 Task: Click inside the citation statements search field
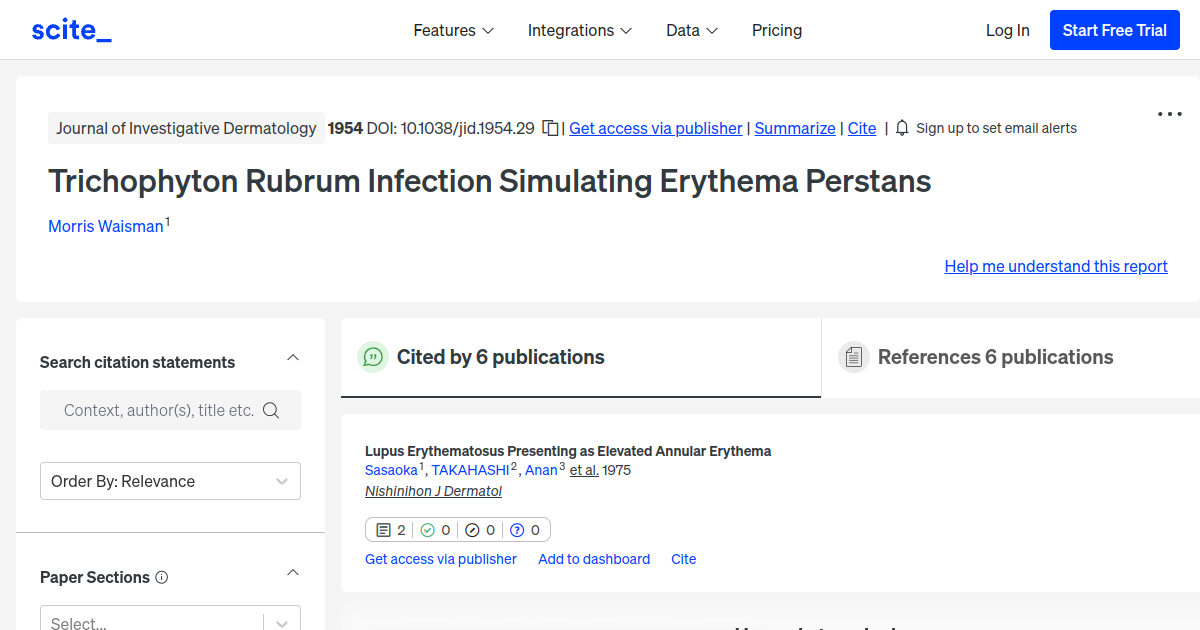coord(150,410)
